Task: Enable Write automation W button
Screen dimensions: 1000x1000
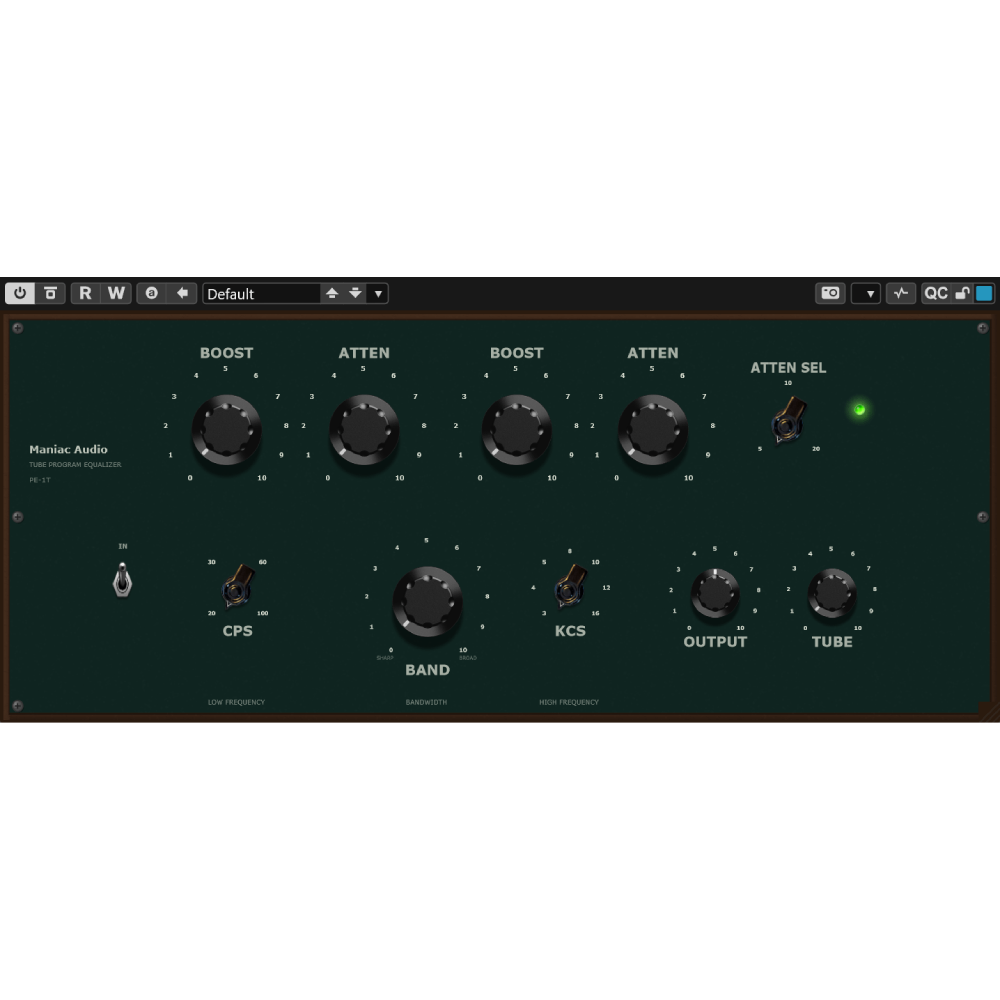Action: coord(117,293)
